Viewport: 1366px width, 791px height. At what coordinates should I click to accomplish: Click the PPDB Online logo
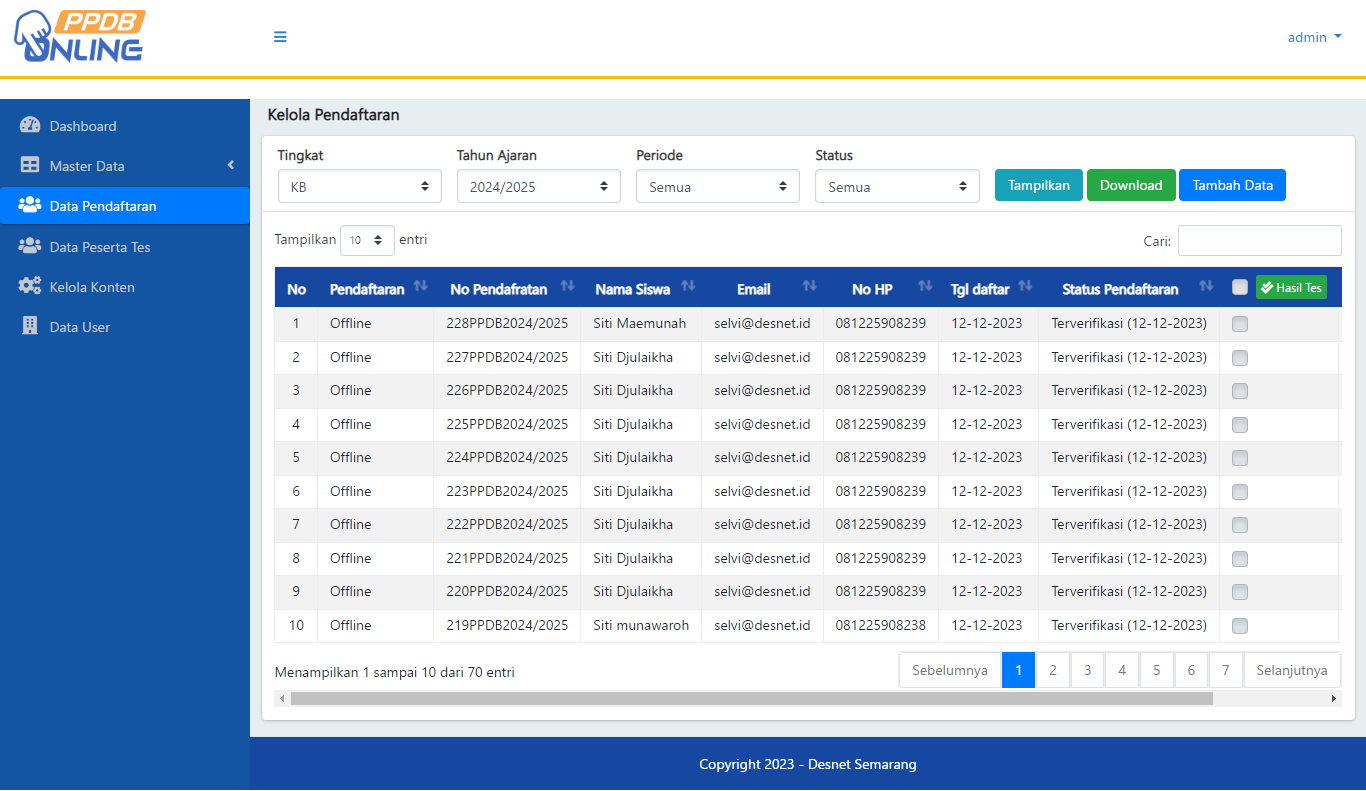(x=79, y=37)
